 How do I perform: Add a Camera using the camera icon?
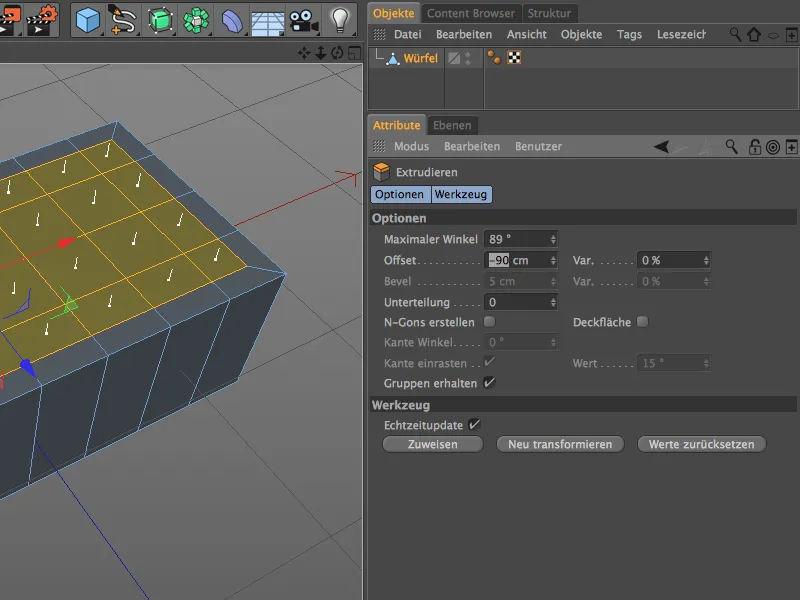[301, 19]
